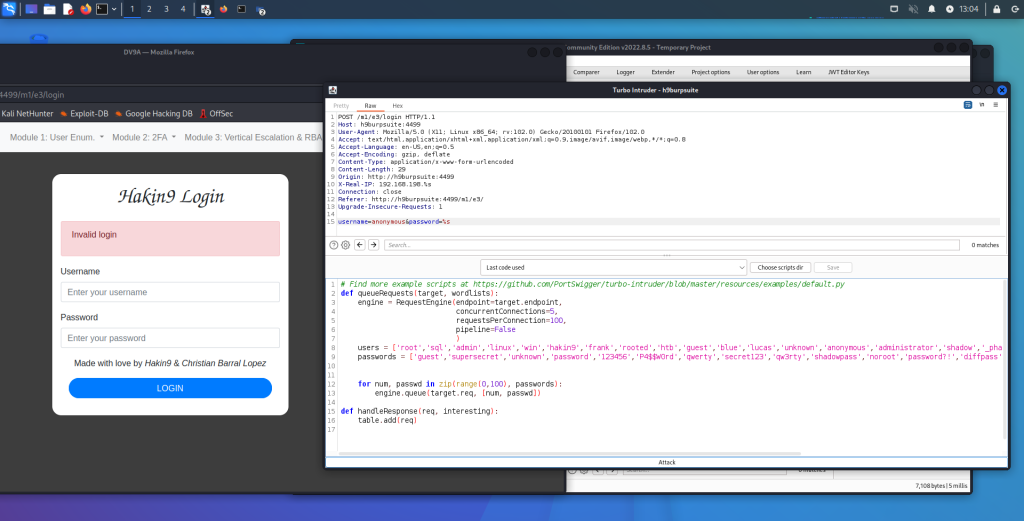Open the text editor panel launcher

coord(68,9)
